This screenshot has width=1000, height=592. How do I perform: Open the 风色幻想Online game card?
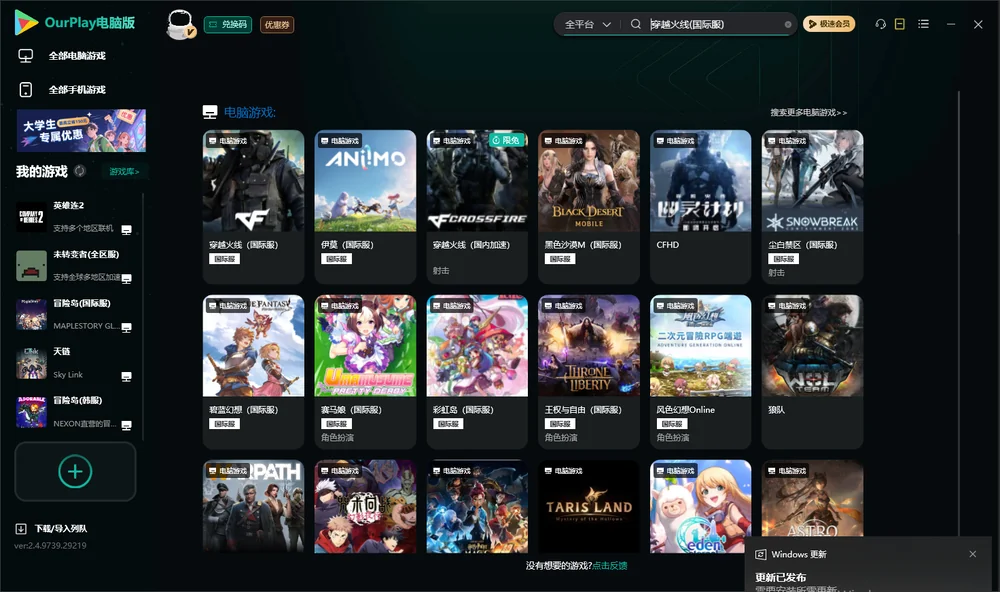pos(700,371)
